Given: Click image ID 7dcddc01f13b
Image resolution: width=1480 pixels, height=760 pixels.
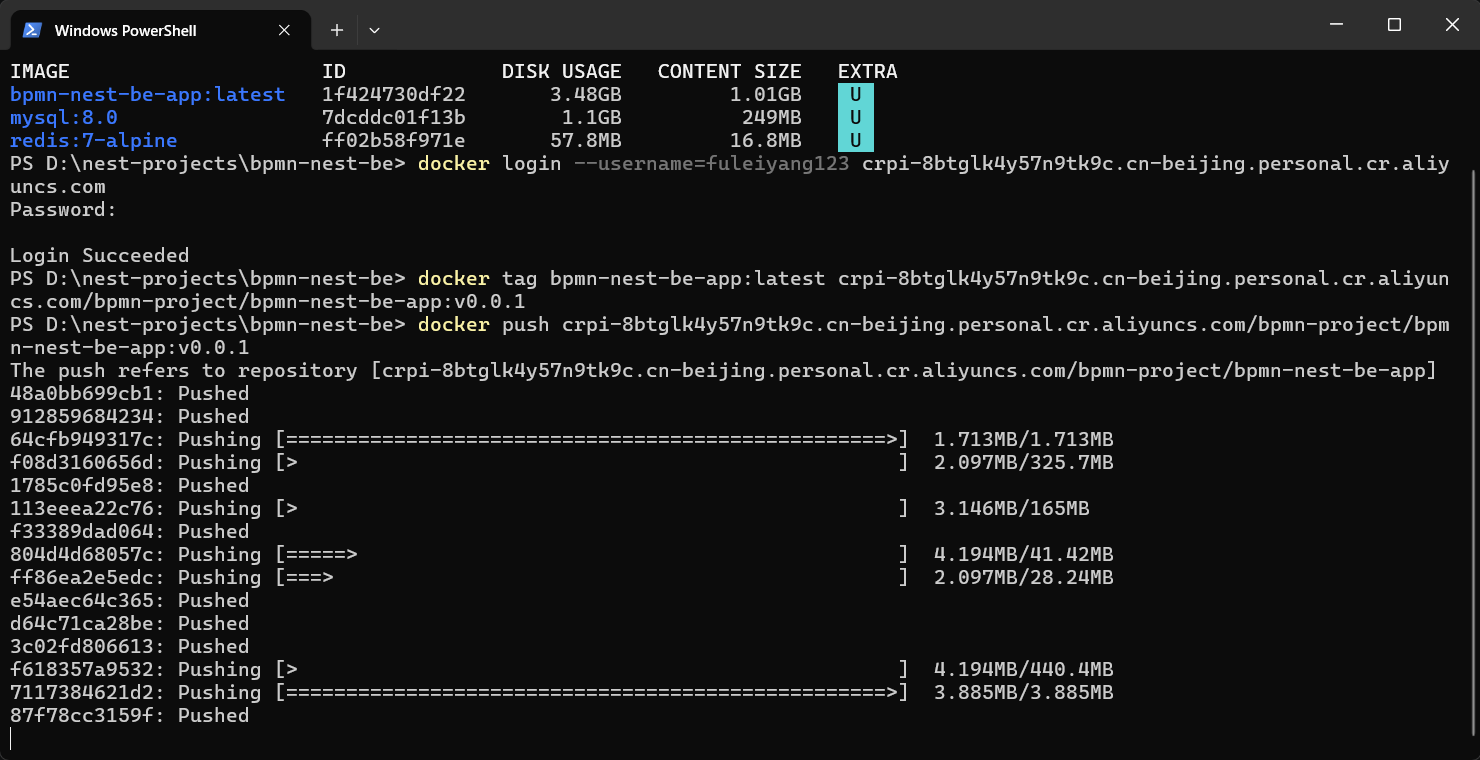Looking at the screenshot, I should point(394,118).
